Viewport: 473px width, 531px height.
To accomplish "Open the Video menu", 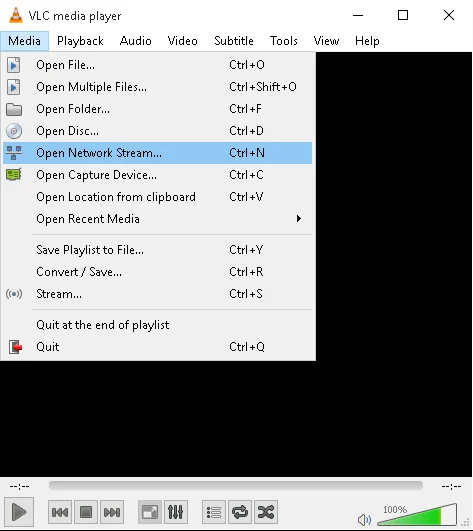I will 182,41.
